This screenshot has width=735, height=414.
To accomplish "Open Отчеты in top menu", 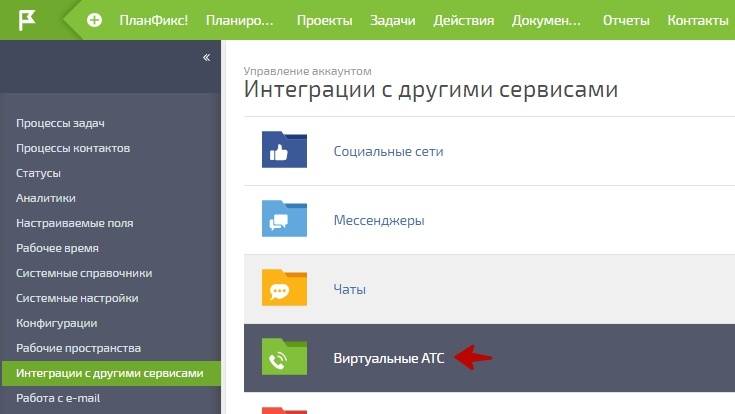I will pyautogui.click(x=626, y=20).
